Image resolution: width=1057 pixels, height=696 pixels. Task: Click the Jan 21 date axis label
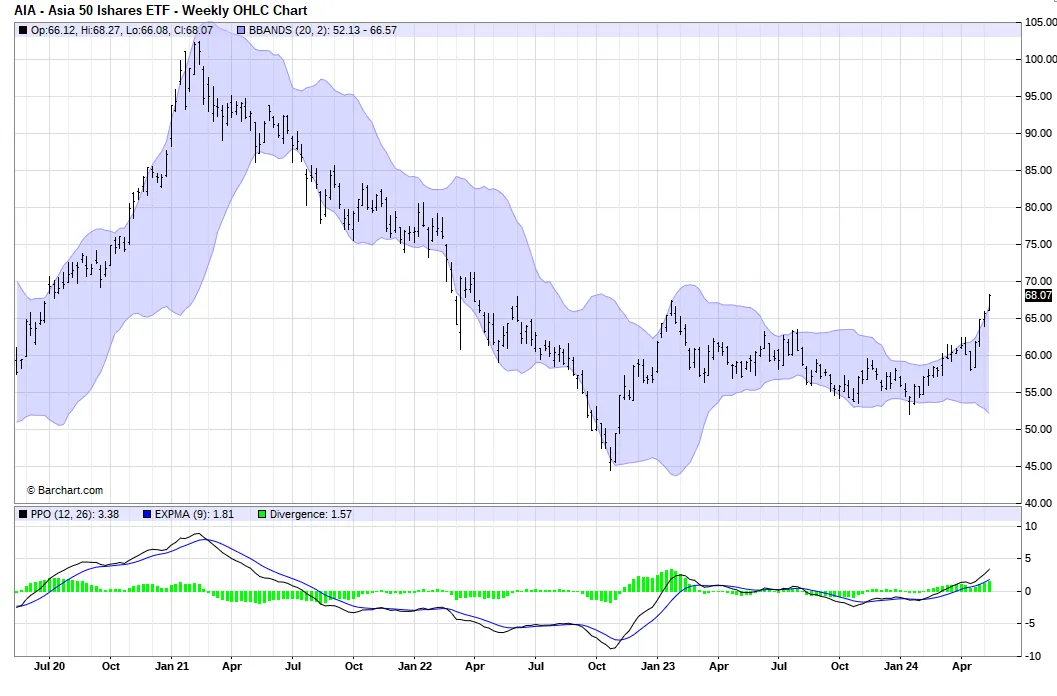(172, 666)
